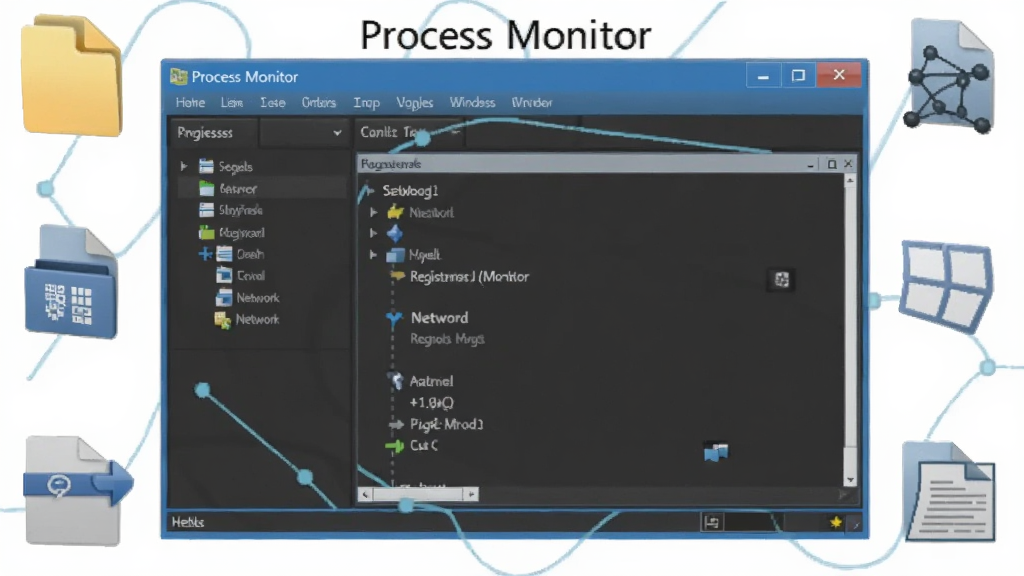1024x576 pixels.
Task: Select the grey arrow icon of "Pigit Mrod3"
Action: 396,424
